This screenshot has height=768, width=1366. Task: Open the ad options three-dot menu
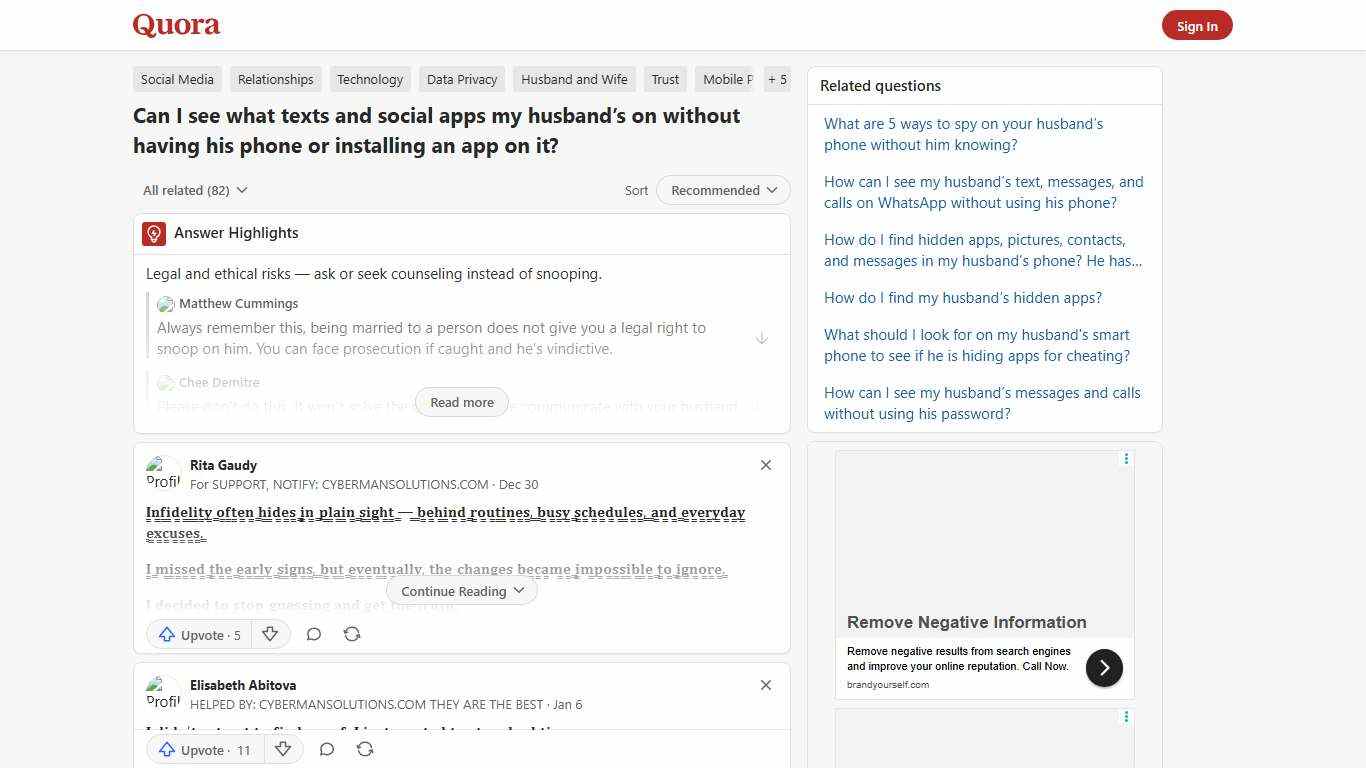(1126, 459)
